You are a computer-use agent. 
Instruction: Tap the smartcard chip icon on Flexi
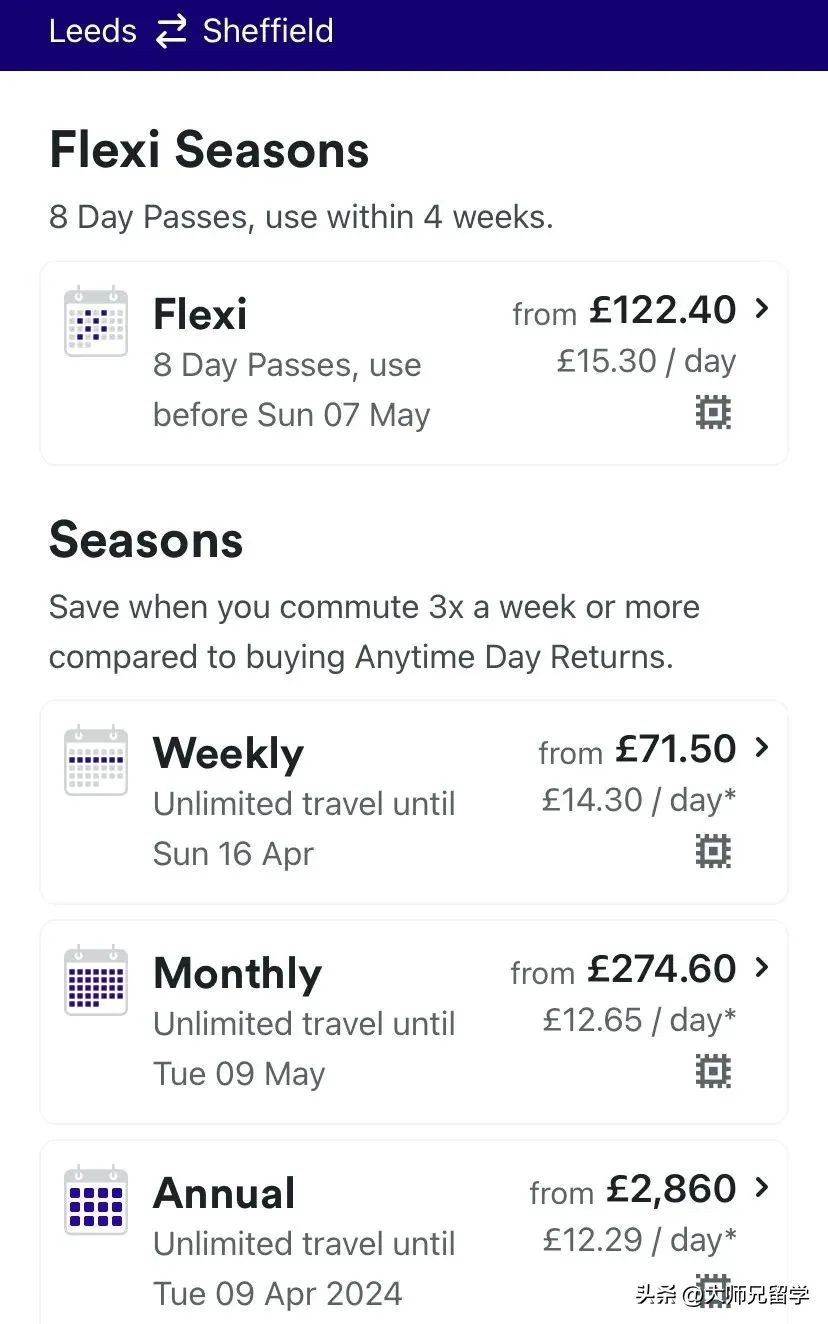coord(713,412)
